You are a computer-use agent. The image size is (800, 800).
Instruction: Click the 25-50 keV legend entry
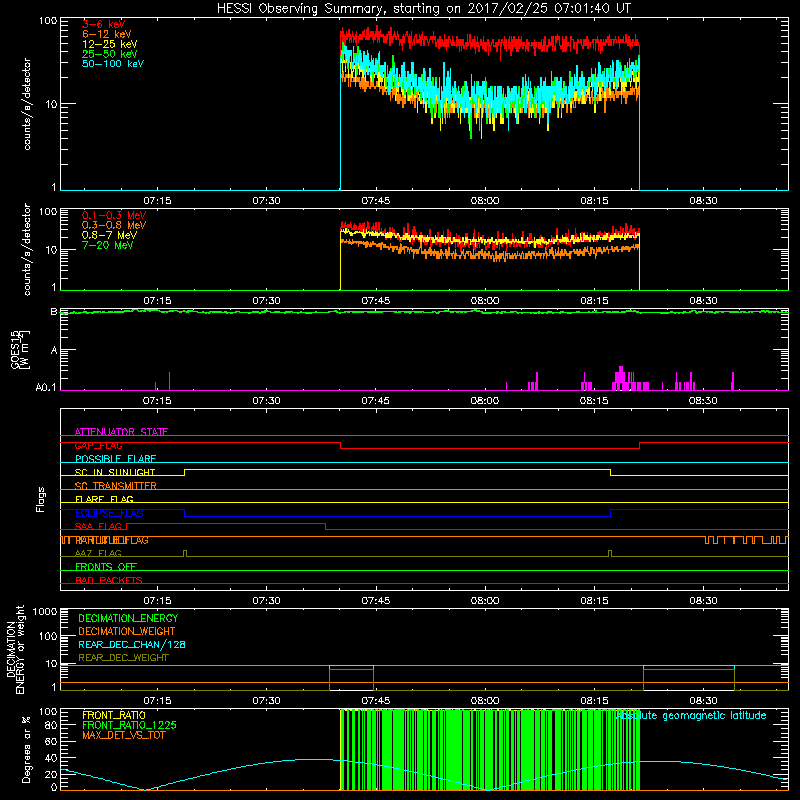pos(110,54)
